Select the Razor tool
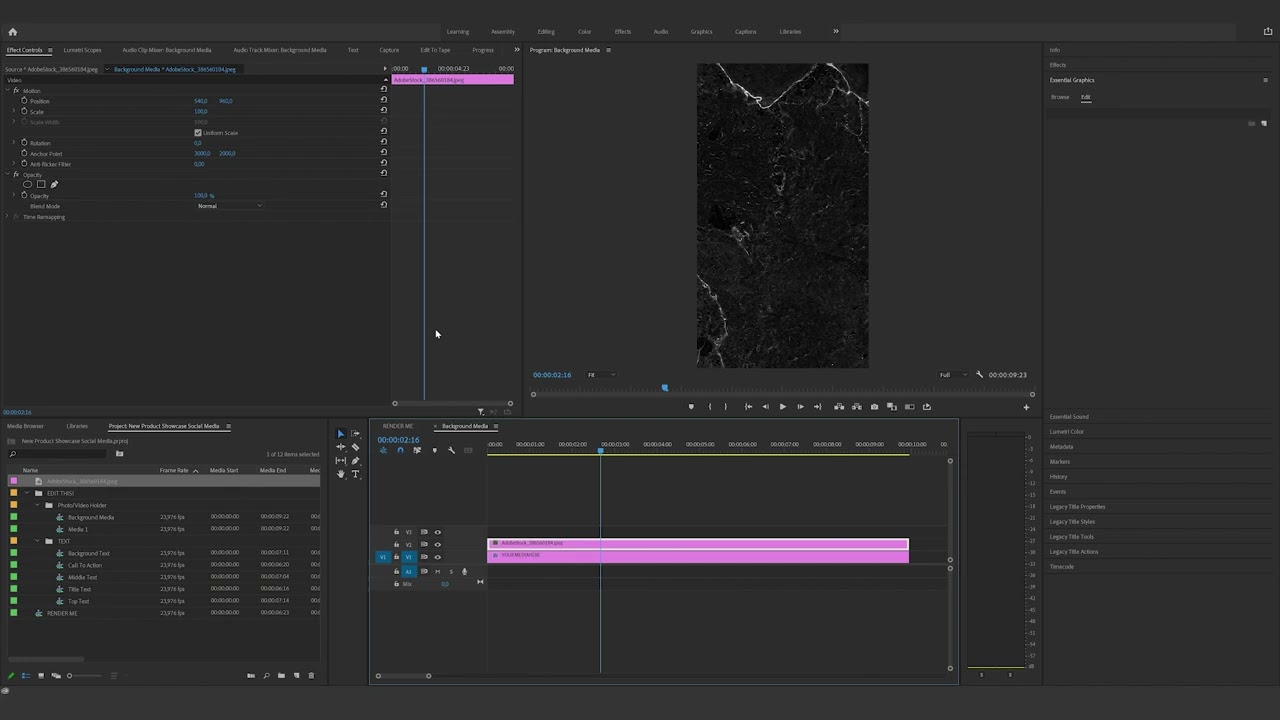The width and height of the screenshot is (1280, 720). pyautogui.click(x=355, y=447)
